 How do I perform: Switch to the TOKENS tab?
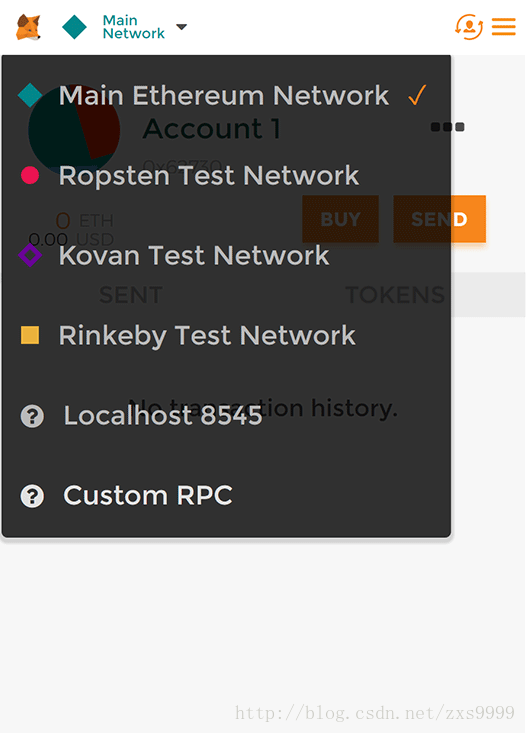click(x=395, y=295)
